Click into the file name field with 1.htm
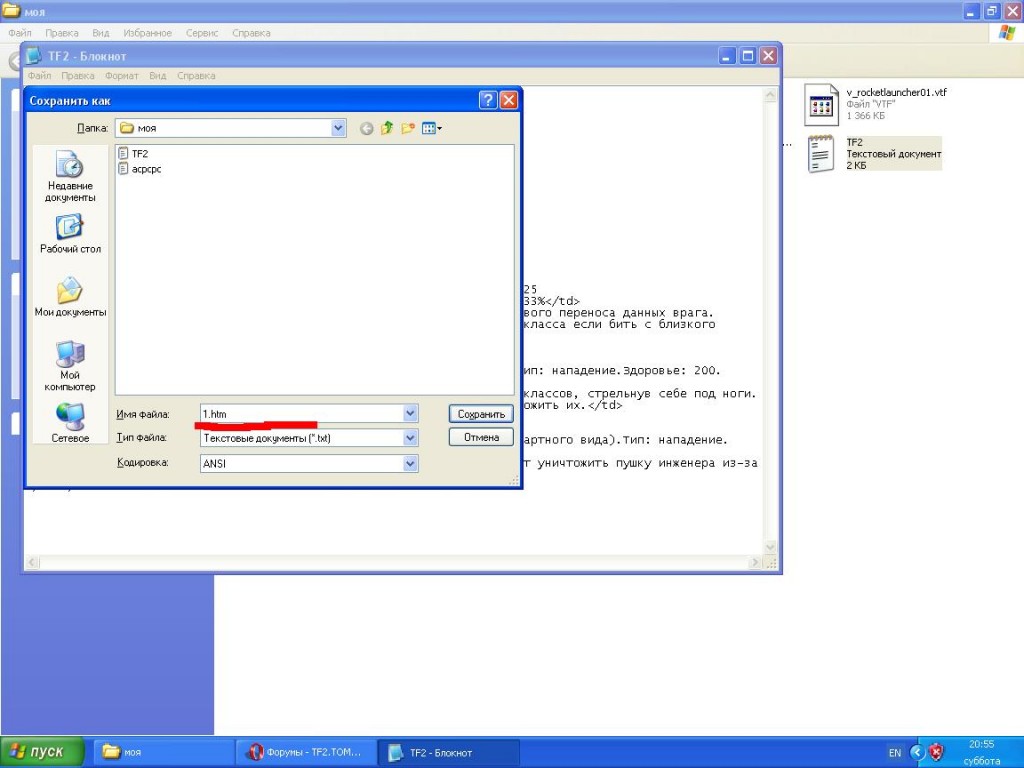This screenshot has width=1024, height=768. pos(301,413)
